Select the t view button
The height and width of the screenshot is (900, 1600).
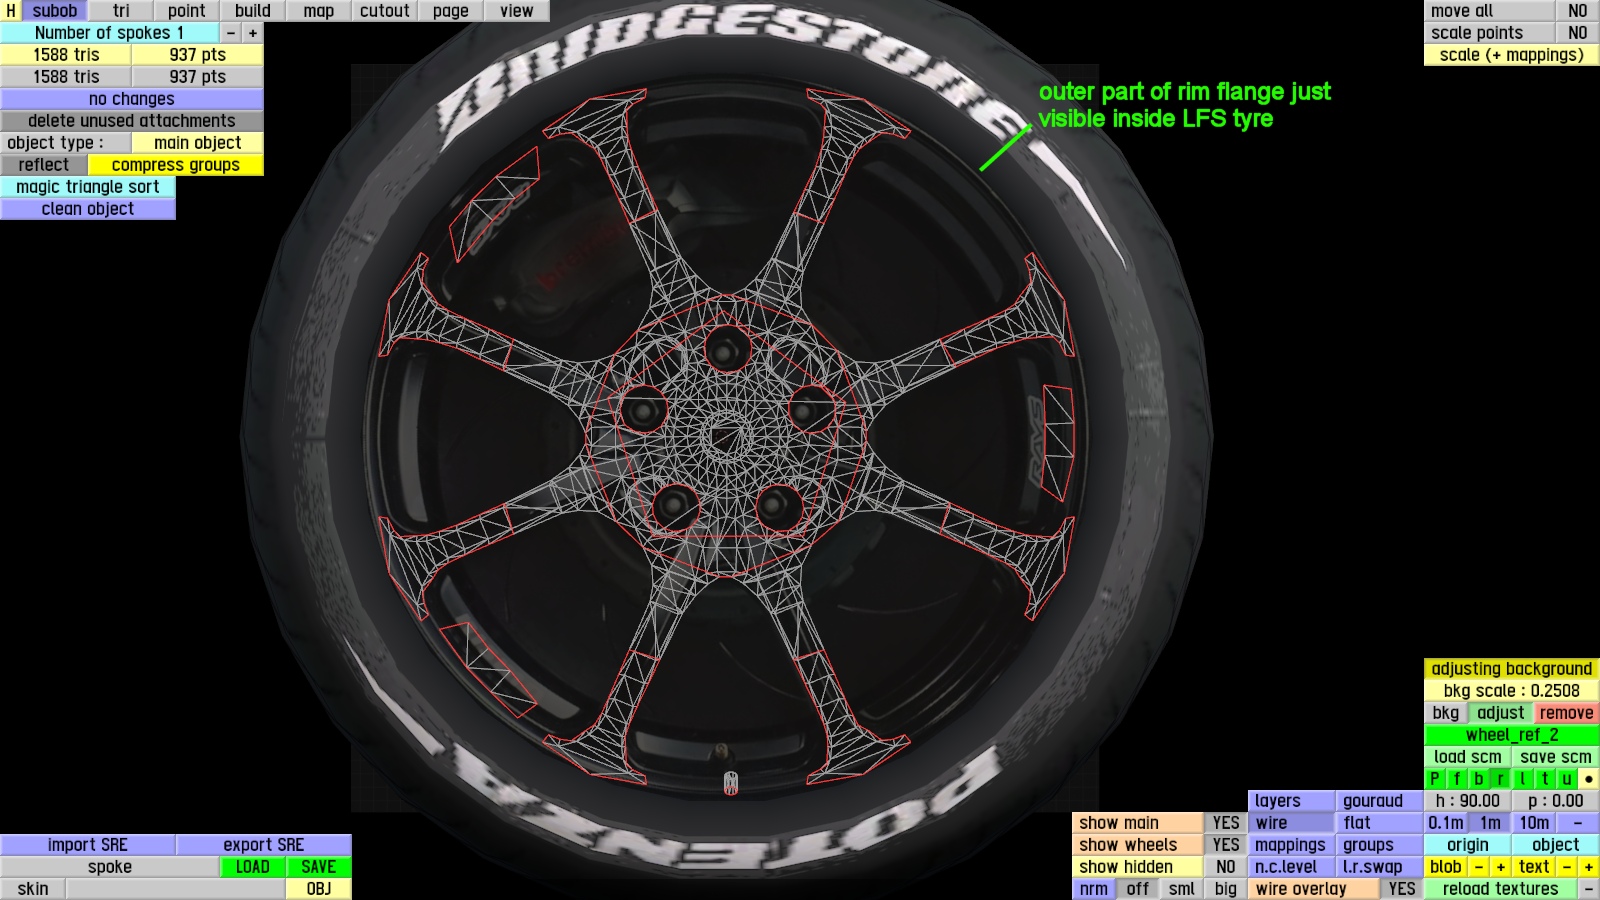[1545, 779]
